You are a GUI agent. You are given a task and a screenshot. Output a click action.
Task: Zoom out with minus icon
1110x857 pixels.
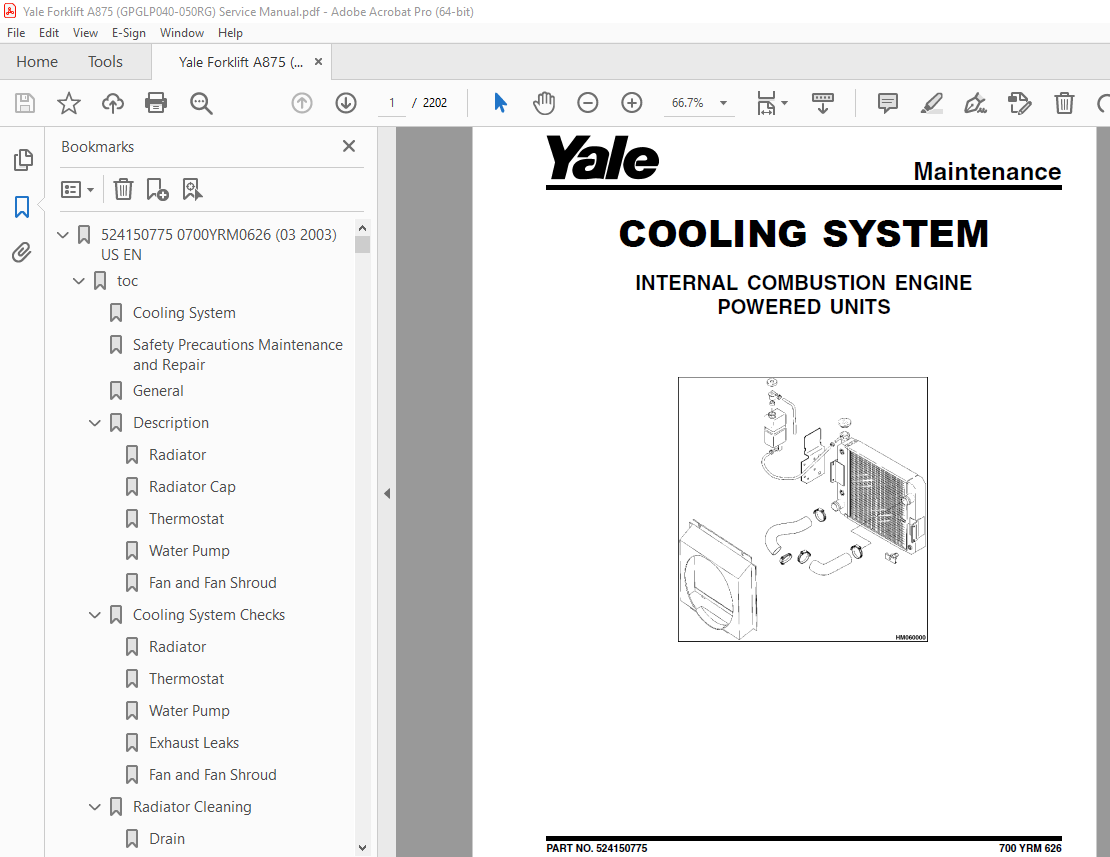(x=588, y=103)
